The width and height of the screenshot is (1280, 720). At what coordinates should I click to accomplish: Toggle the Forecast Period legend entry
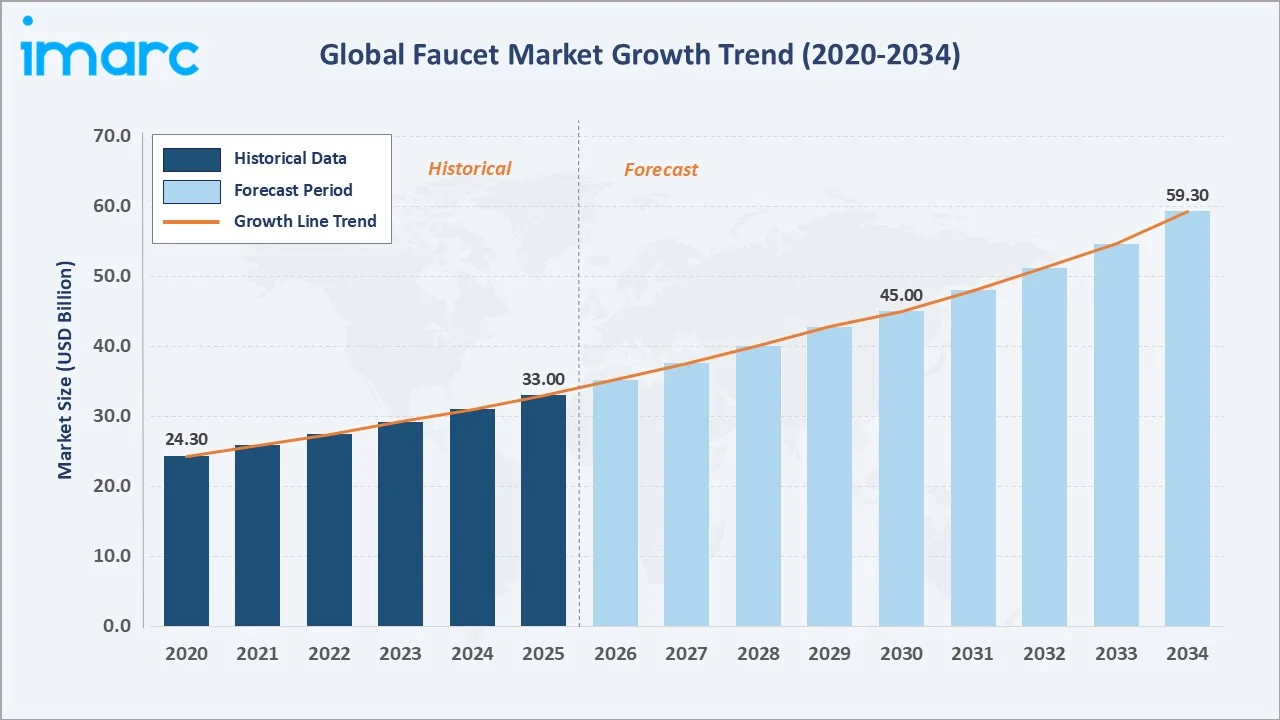point(293,190)
